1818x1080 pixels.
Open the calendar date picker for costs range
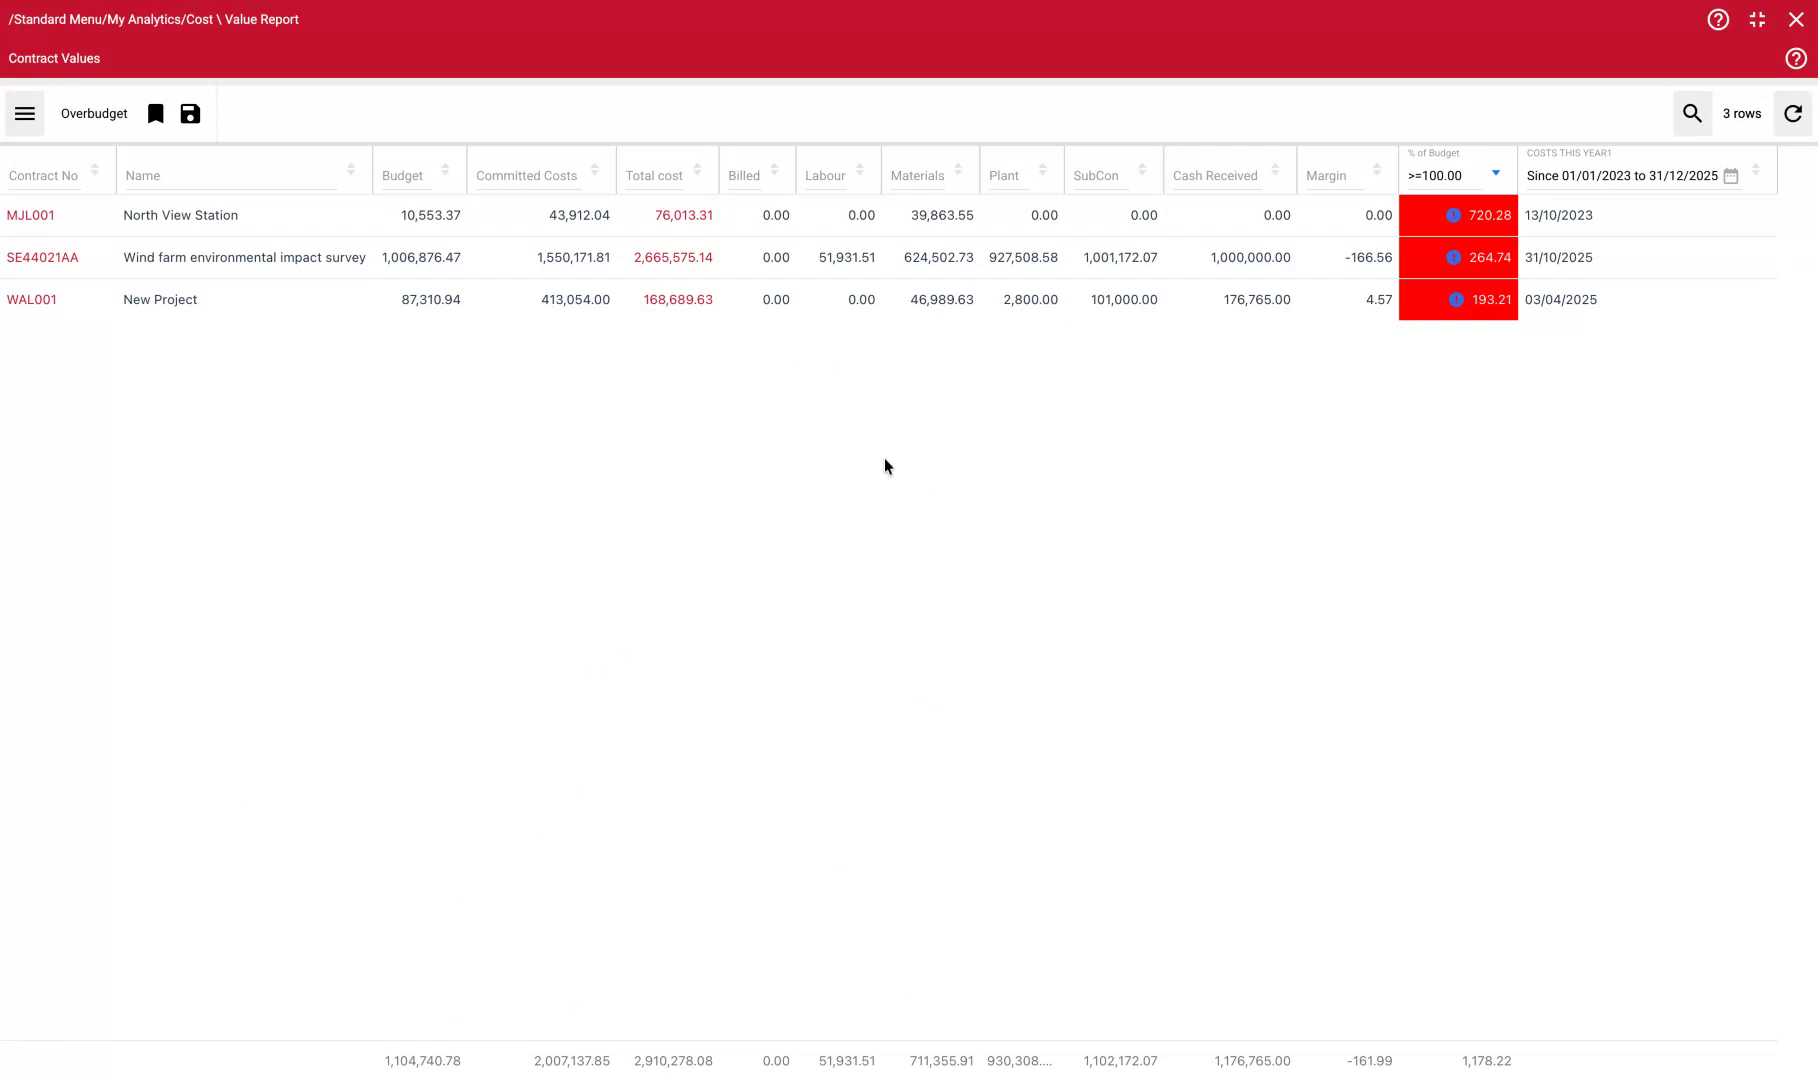click(x=1731, y=175)
